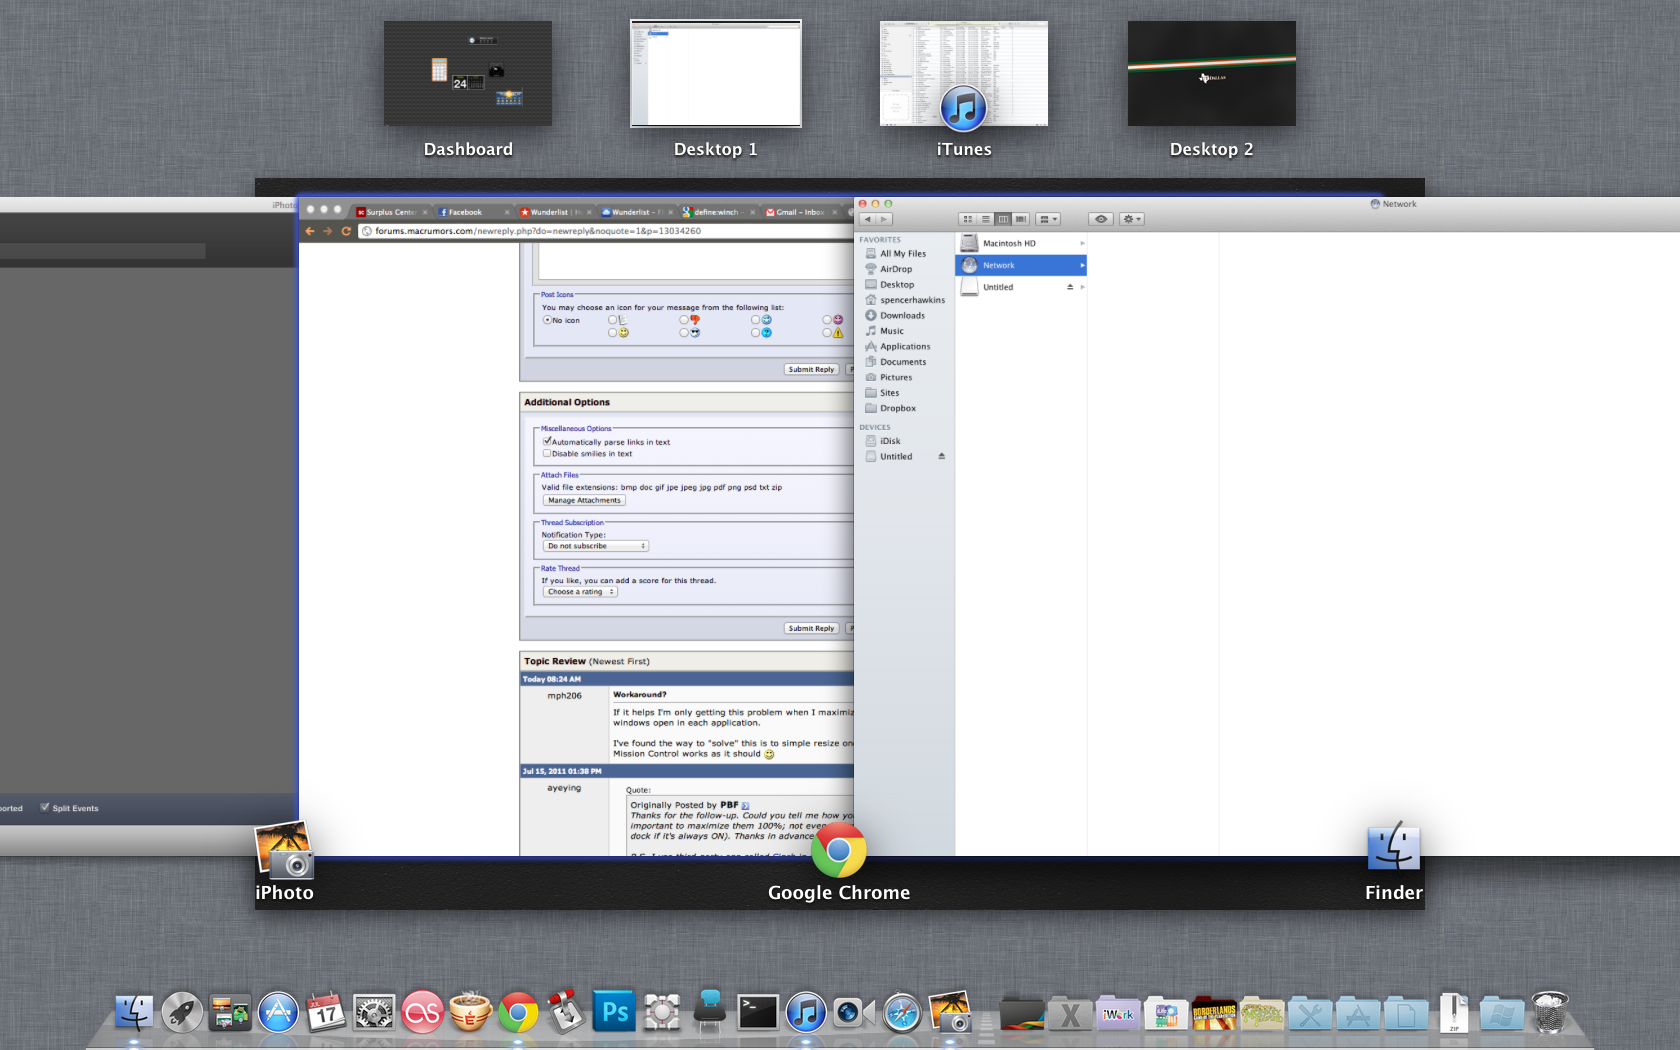Switch to the Gmail - Inbox tab
This screenshot has height=1050, width=1680.
click(x=802, y=212)
